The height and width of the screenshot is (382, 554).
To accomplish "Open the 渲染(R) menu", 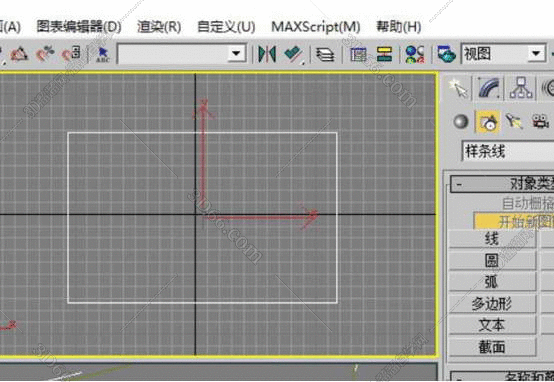I will [x=159, y=27].
